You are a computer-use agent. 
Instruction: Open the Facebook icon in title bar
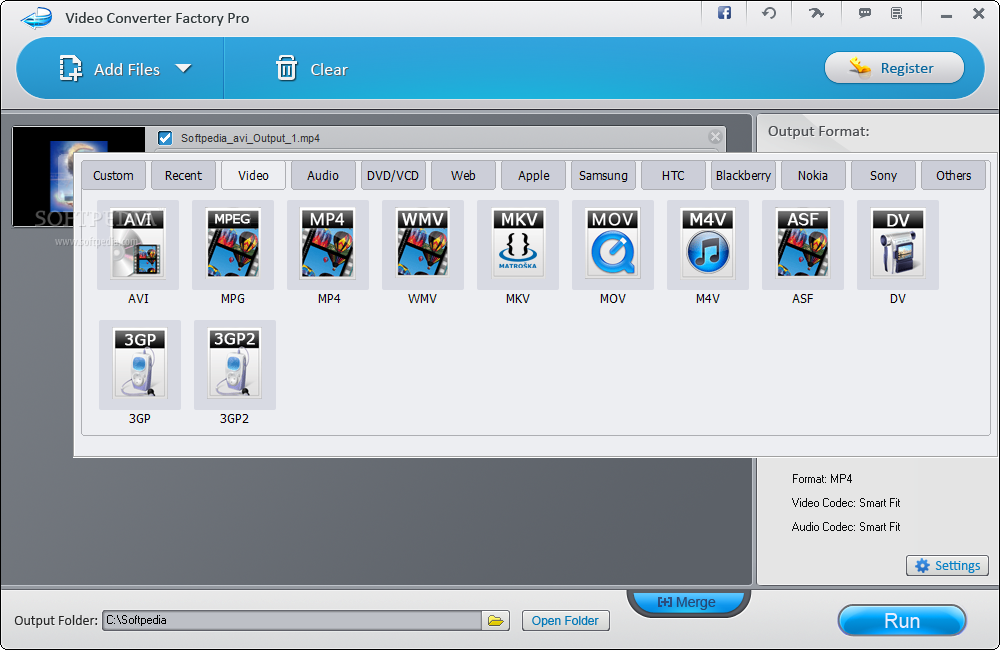click(x=724, y=13)
